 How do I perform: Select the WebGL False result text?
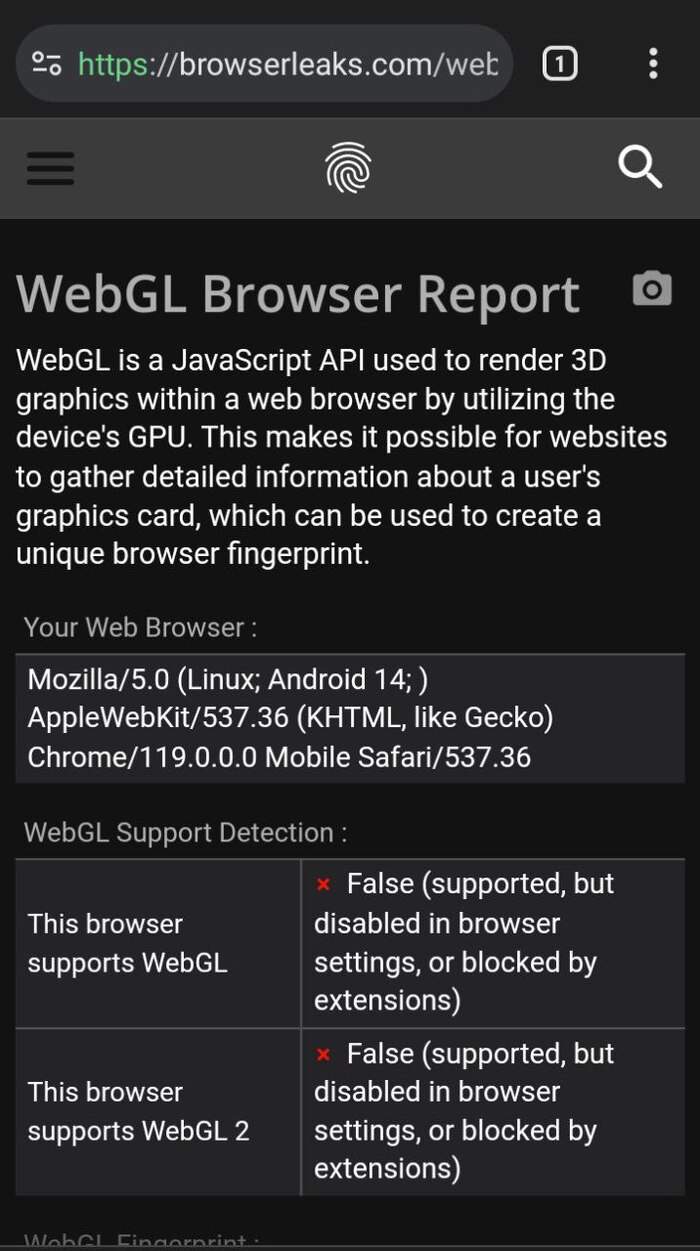[465, 942]
